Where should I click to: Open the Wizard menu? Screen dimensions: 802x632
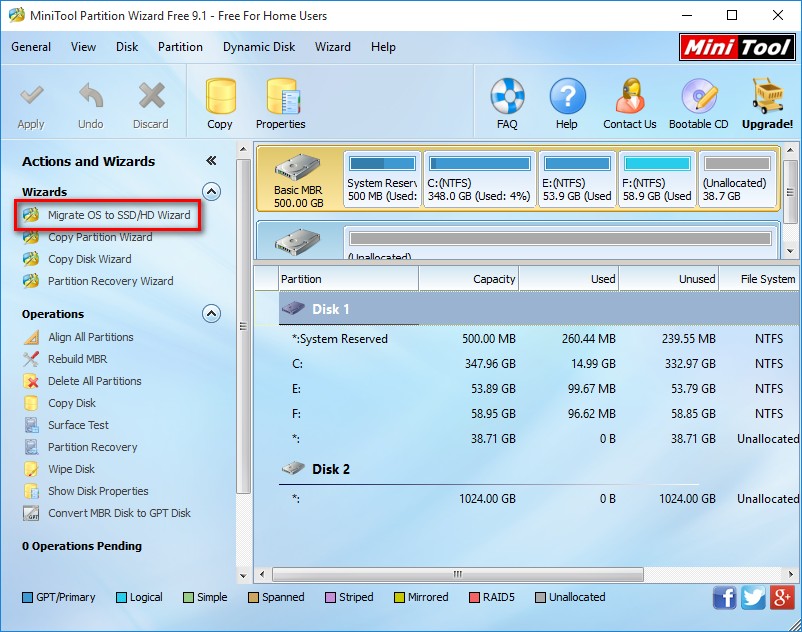pos(333,47)
